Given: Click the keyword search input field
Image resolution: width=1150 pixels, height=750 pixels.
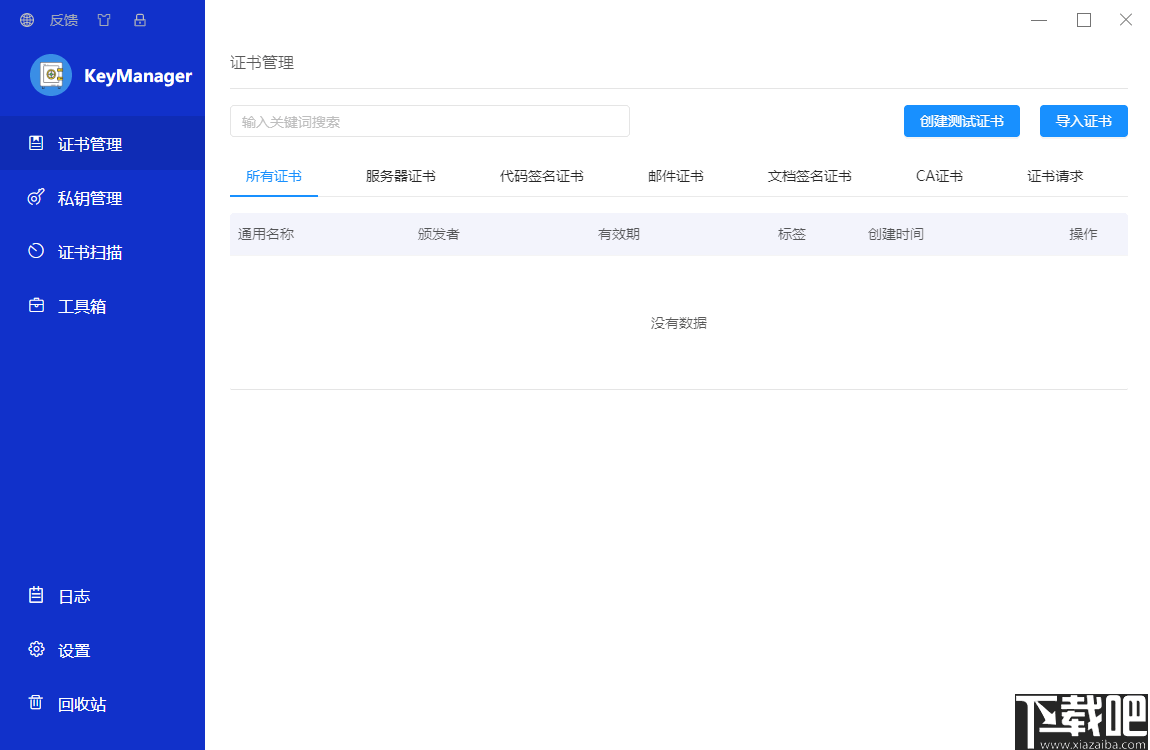Looking at the screenshot, I should [x=430, y=120].
